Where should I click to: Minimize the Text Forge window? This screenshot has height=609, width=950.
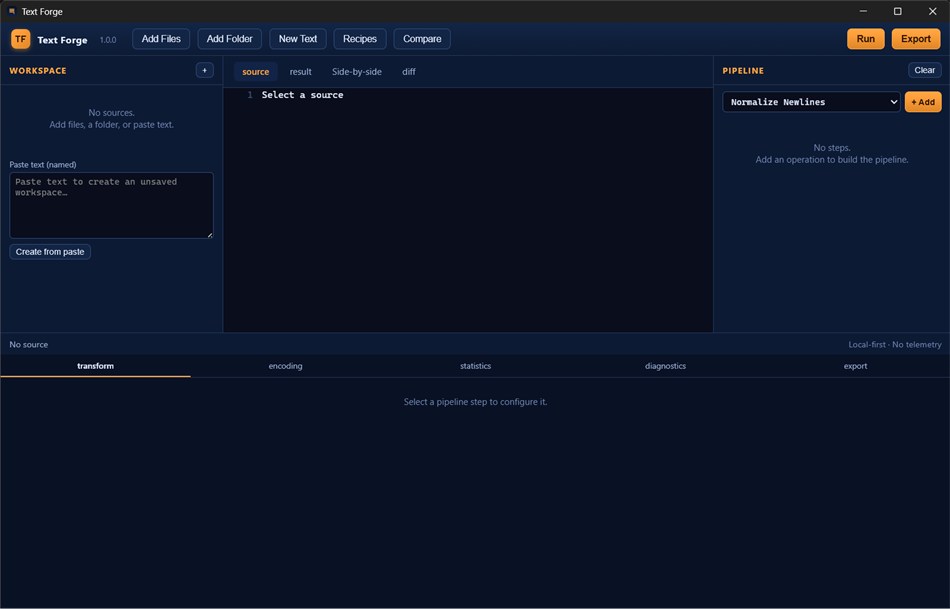point(863,11)
